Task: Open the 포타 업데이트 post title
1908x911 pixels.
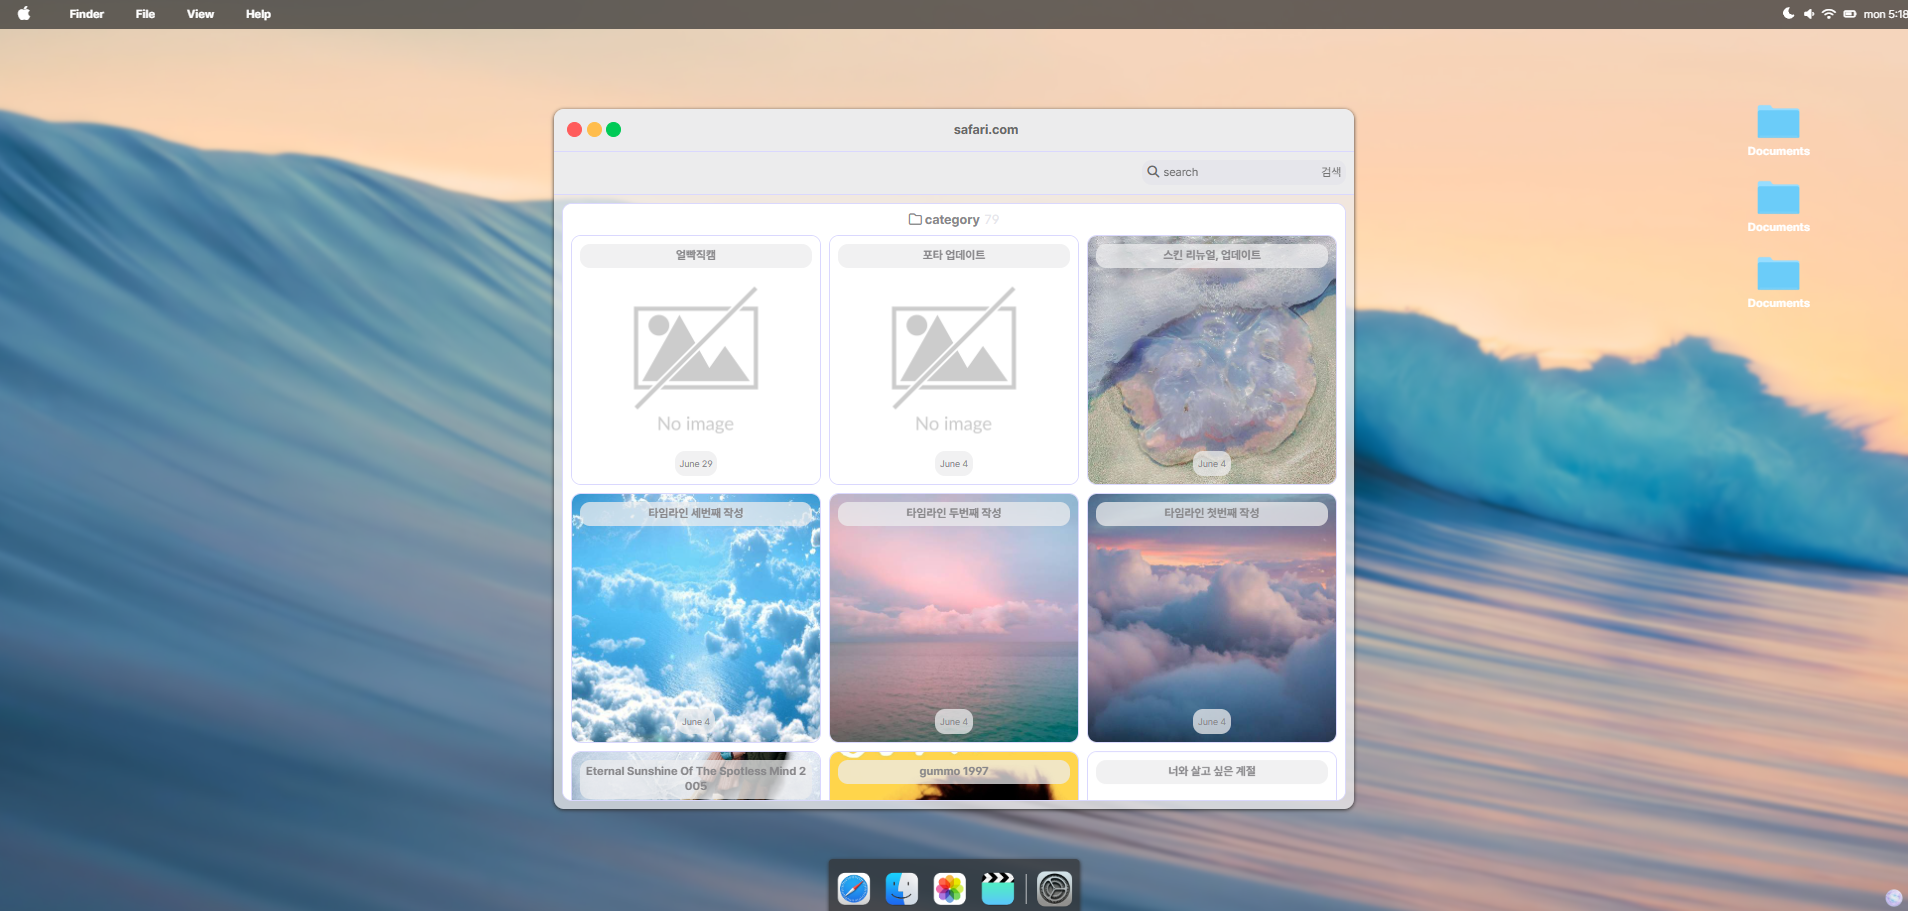Action: 954,255
